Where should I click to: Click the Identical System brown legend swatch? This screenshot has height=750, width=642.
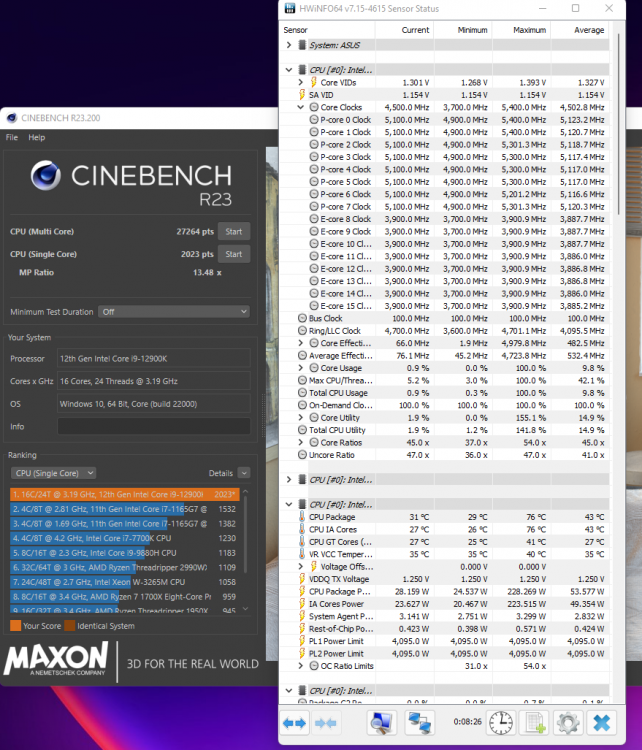tap(70, 626)
